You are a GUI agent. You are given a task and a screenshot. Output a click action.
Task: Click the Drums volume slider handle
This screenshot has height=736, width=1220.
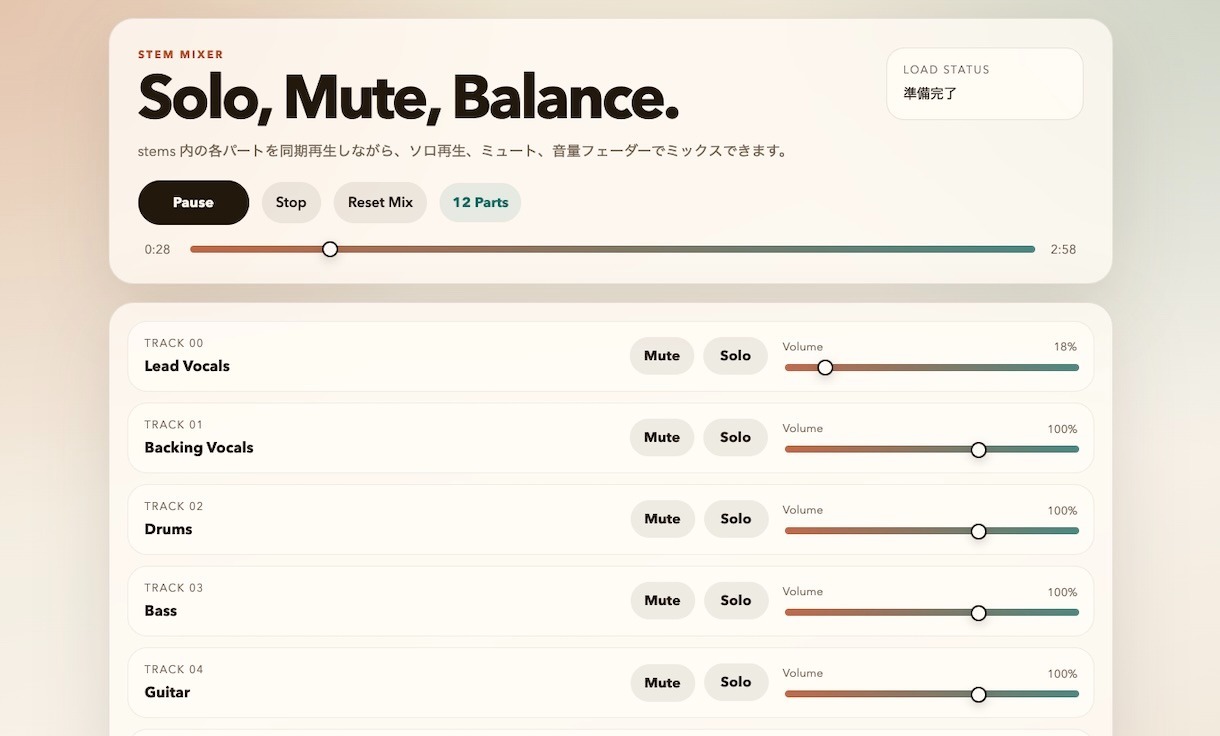coord(978,531)
